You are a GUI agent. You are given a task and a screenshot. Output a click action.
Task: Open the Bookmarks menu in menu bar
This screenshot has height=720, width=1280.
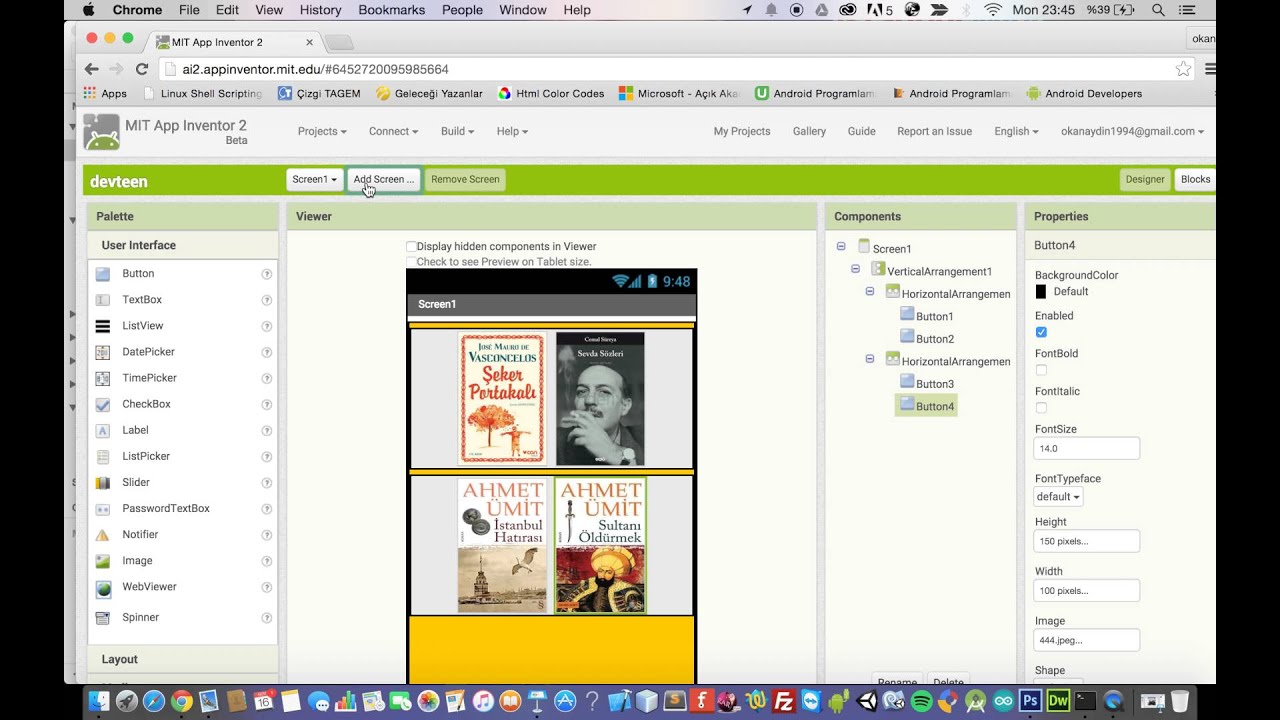click(392, 10)
